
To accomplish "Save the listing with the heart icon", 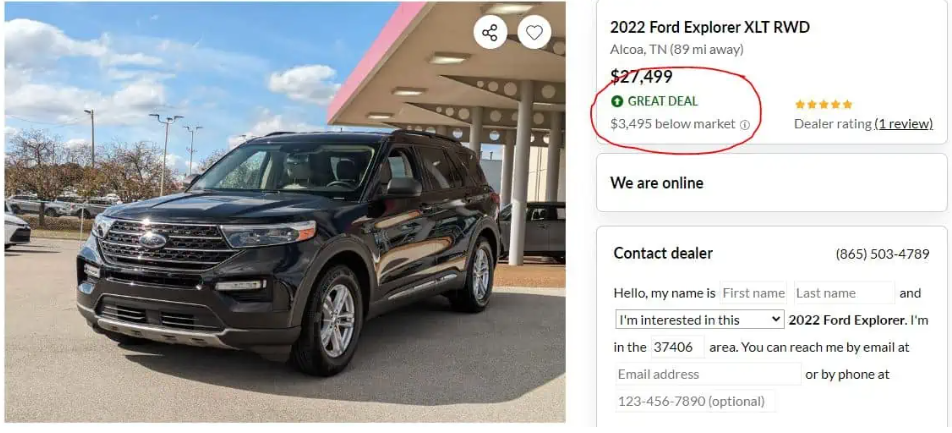I will point(534,33).
